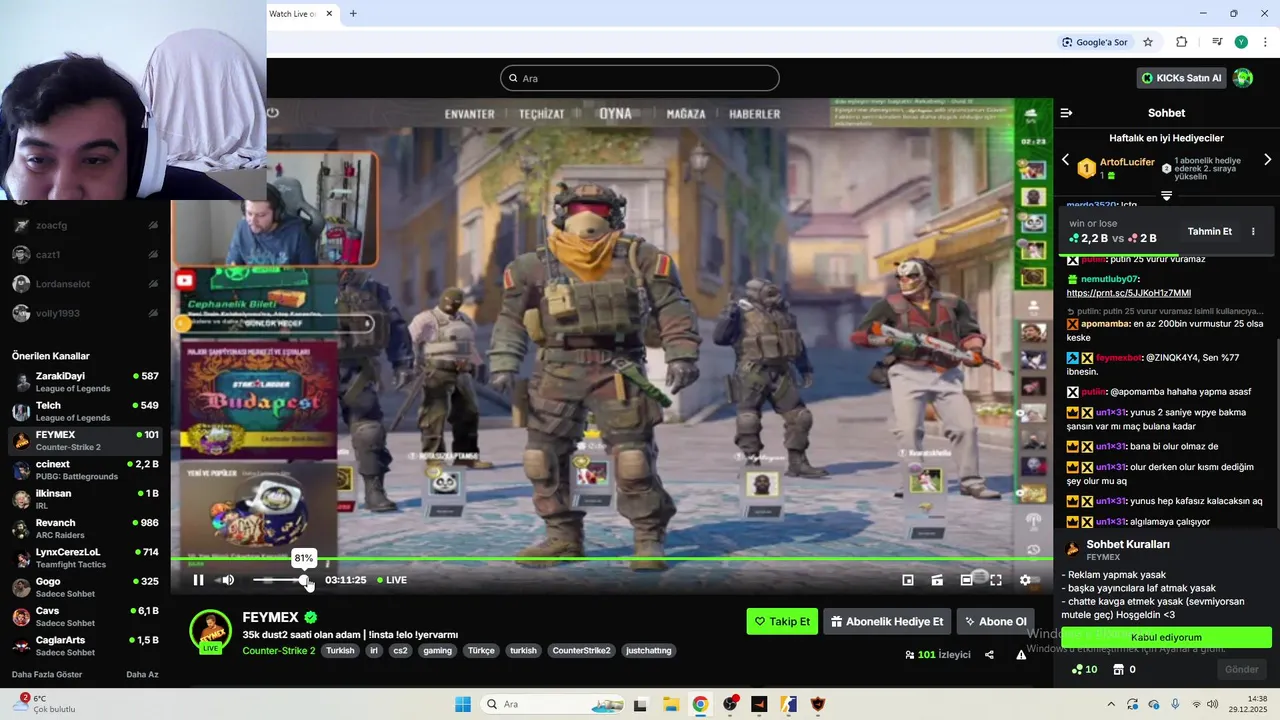The height and width of the screenshot is (720, 1280).
Task: Pause the live stream playback
Action: [x=198, y=580]
